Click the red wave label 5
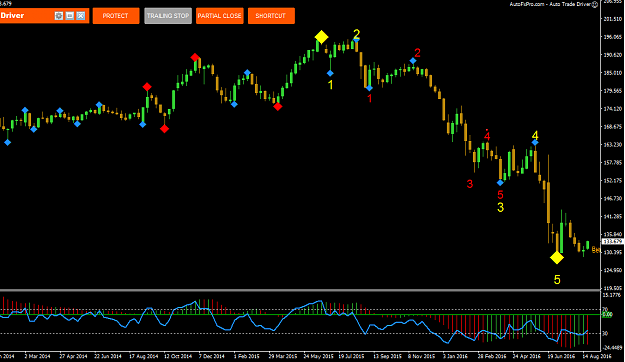 click(x=500, y=195)
